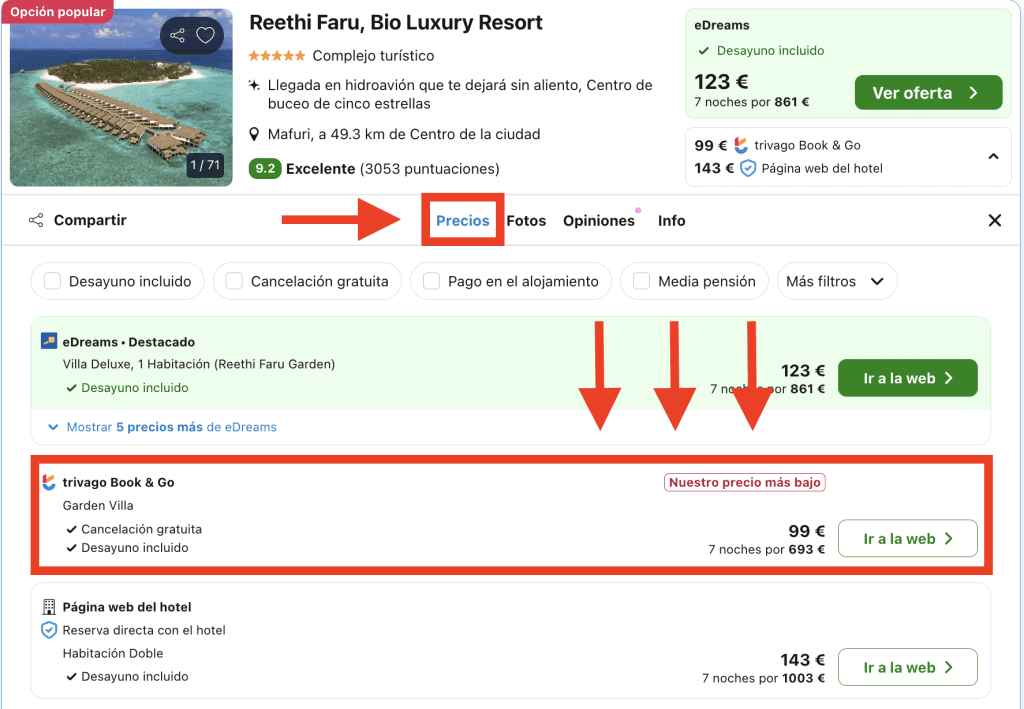Image resolution: width=1024 pixels, height=709 pixels.
Task: Click the hotel building icon
Action: (x=49, y=607)
